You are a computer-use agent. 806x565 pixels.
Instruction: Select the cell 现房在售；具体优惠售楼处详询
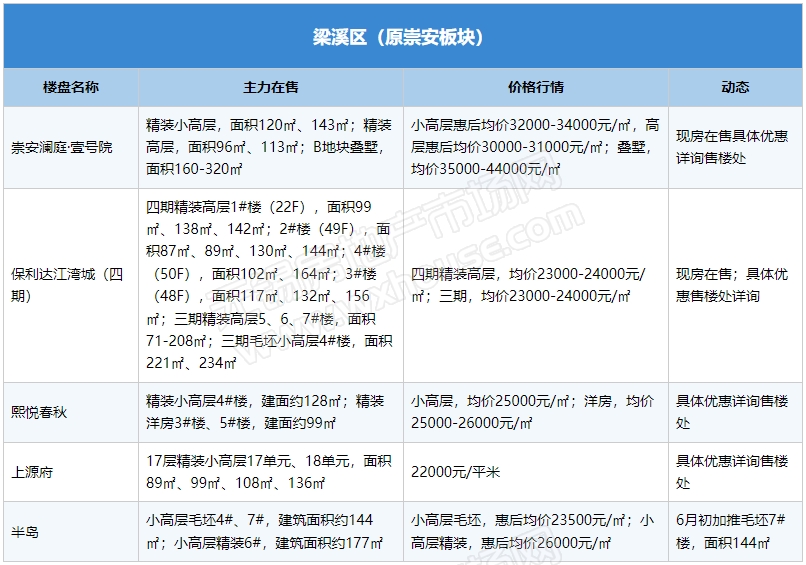735,285
